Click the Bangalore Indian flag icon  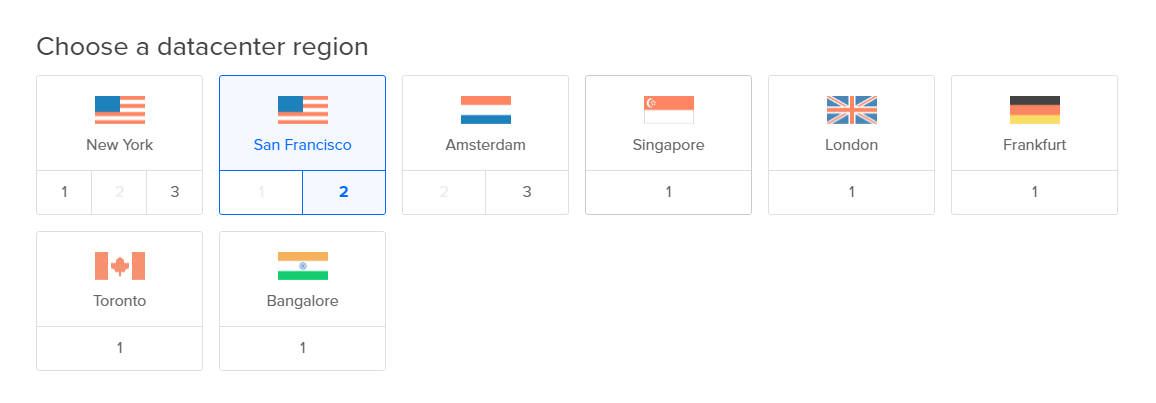click(303, 266)
